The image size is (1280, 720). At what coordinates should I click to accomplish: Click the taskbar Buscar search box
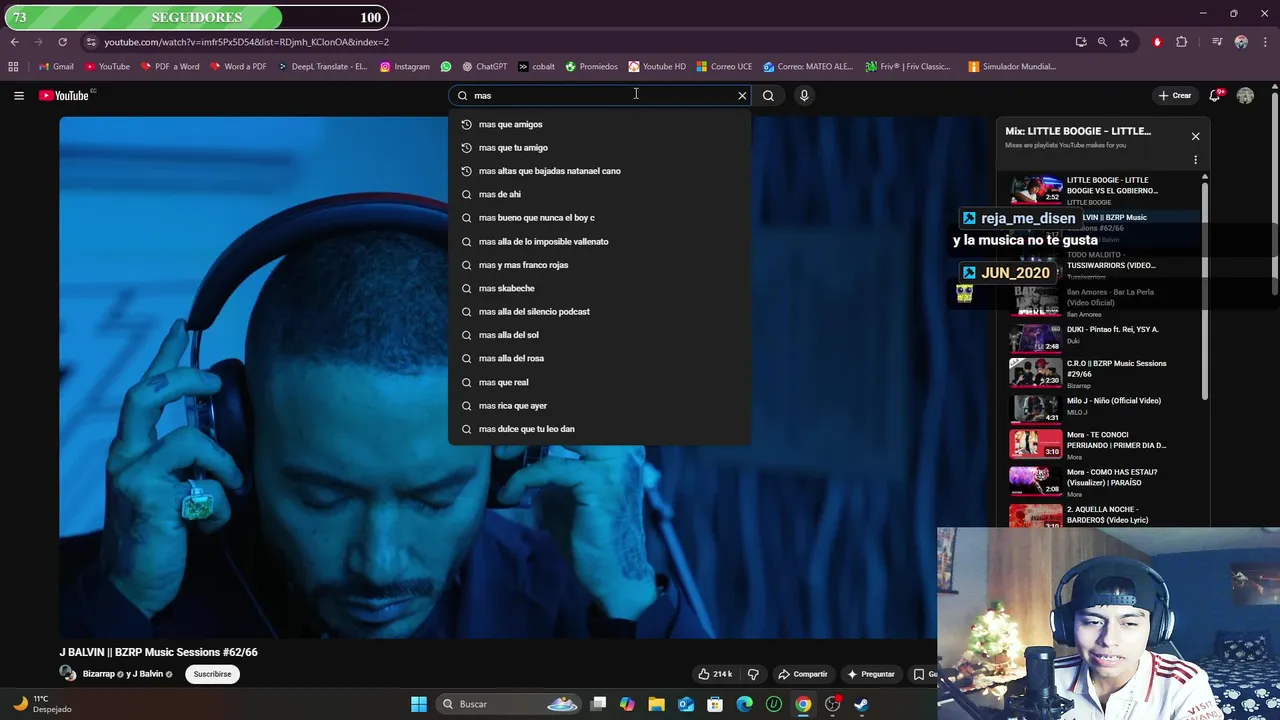click(510, 704)
